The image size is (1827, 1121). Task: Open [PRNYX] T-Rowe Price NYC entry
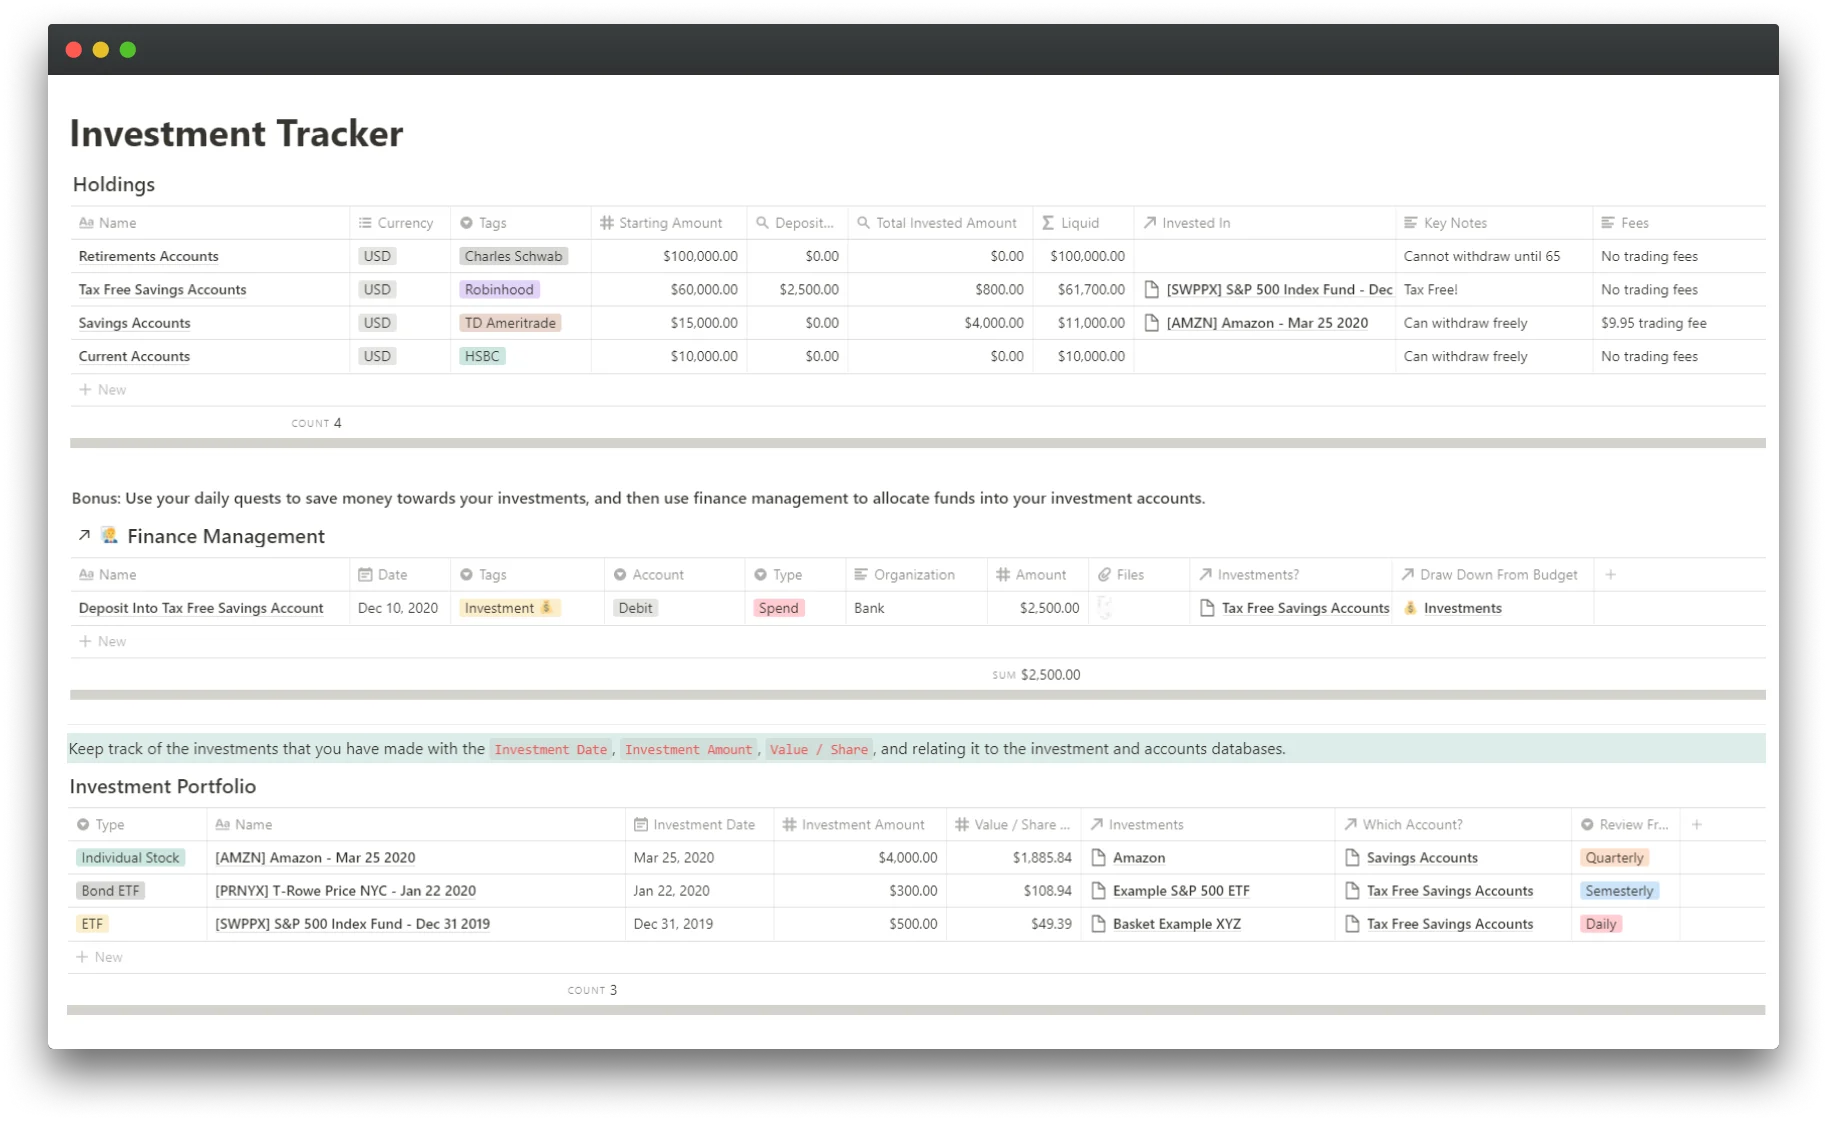point(345,890)
